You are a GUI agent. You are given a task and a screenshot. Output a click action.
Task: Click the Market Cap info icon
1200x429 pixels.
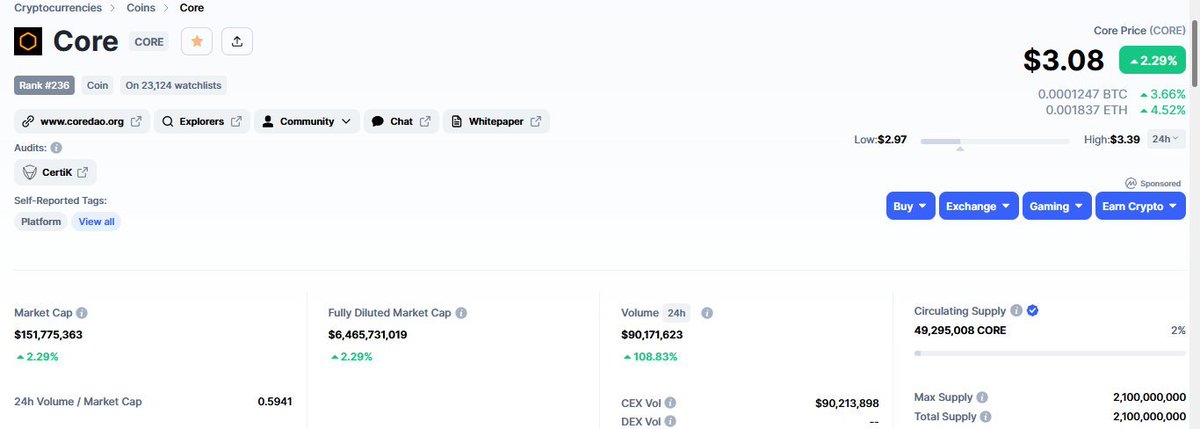82,313
